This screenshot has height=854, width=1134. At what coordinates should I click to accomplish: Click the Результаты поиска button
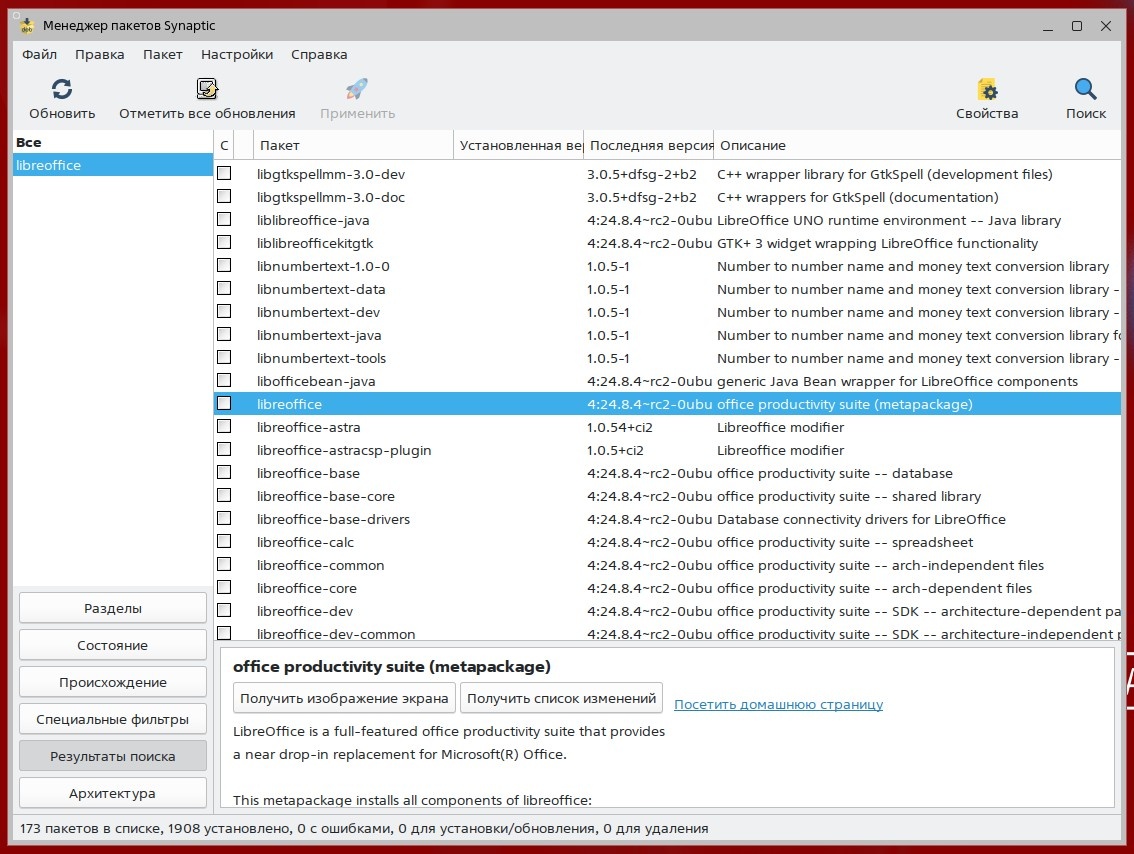[x=113, y=756]
